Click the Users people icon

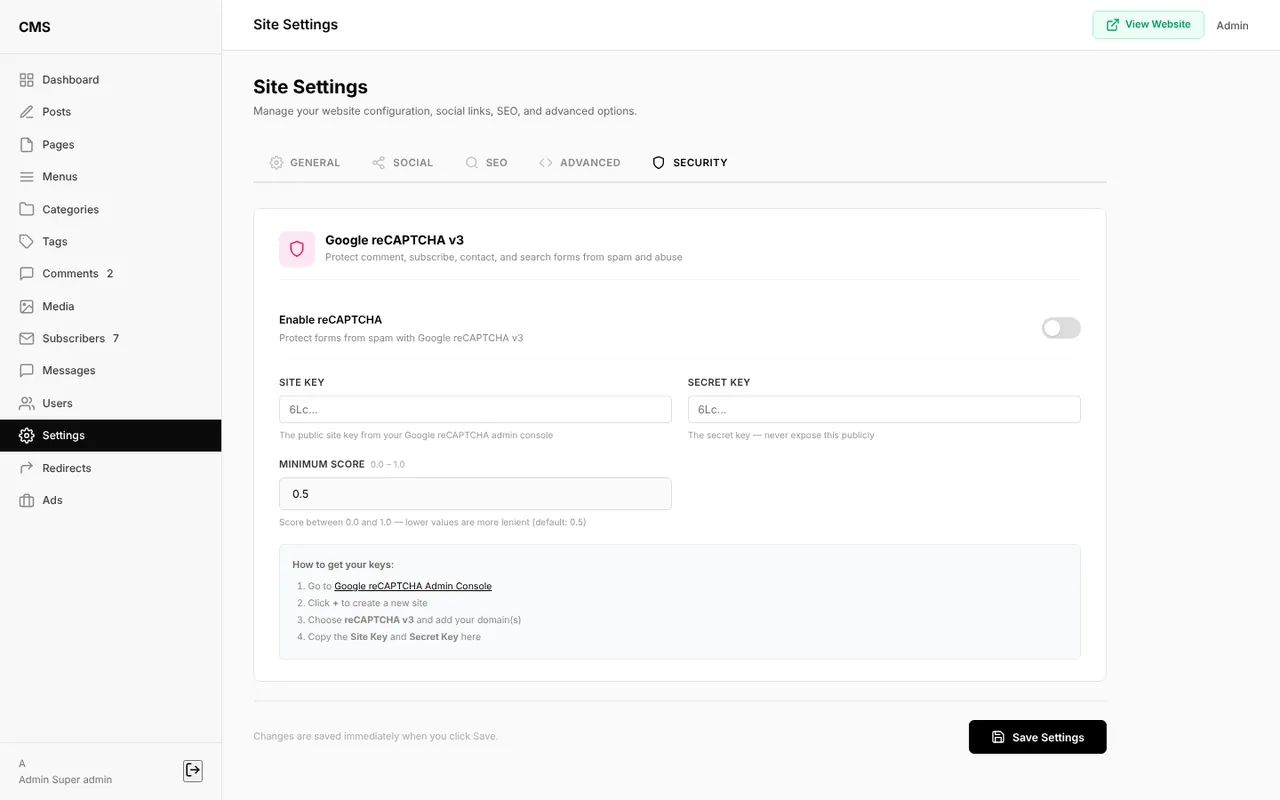click(x=27, y=403)
